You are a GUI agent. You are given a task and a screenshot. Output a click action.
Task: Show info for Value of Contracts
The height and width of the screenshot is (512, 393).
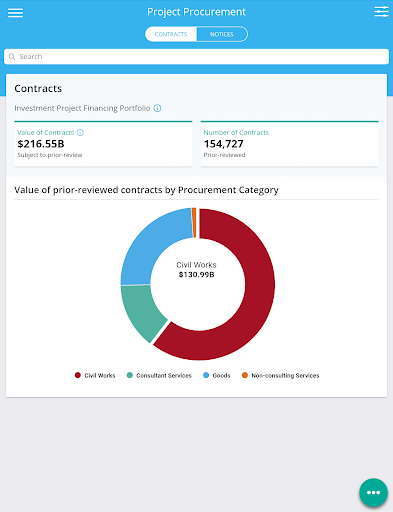80,133
